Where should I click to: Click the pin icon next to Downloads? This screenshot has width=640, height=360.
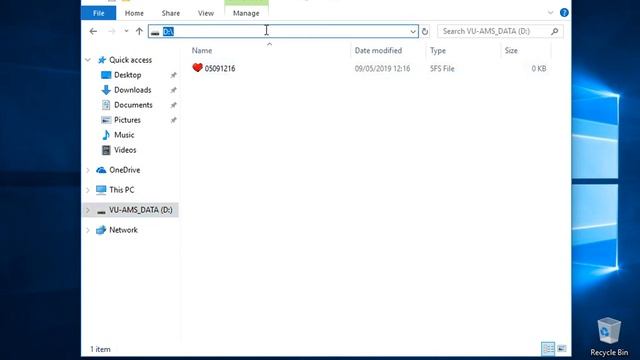click(173, 90)
